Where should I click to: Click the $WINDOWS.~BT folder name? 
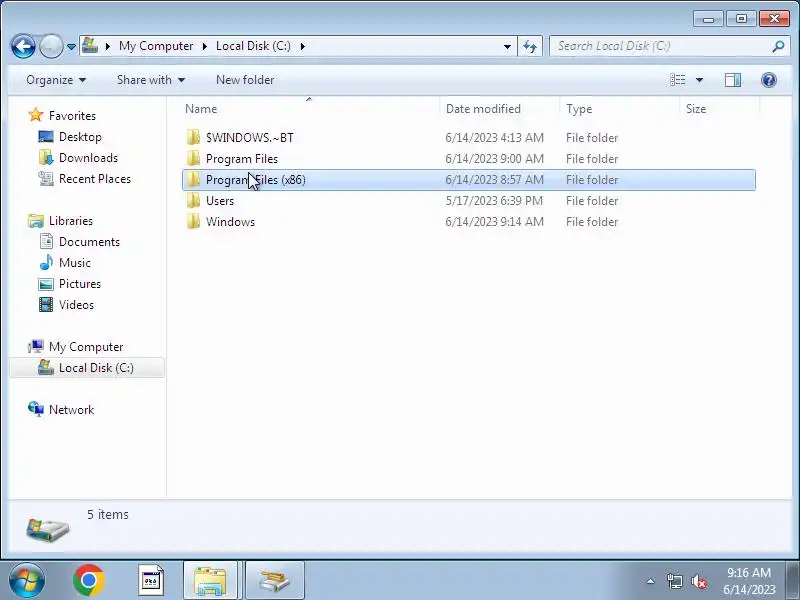[x=249, y=138]
